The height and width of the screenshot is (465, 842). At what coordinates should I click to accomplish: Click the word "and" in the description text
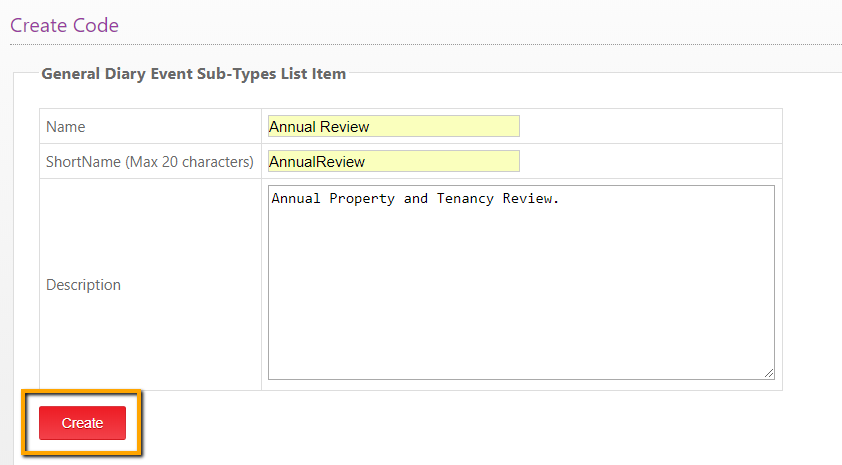[416, 198]
